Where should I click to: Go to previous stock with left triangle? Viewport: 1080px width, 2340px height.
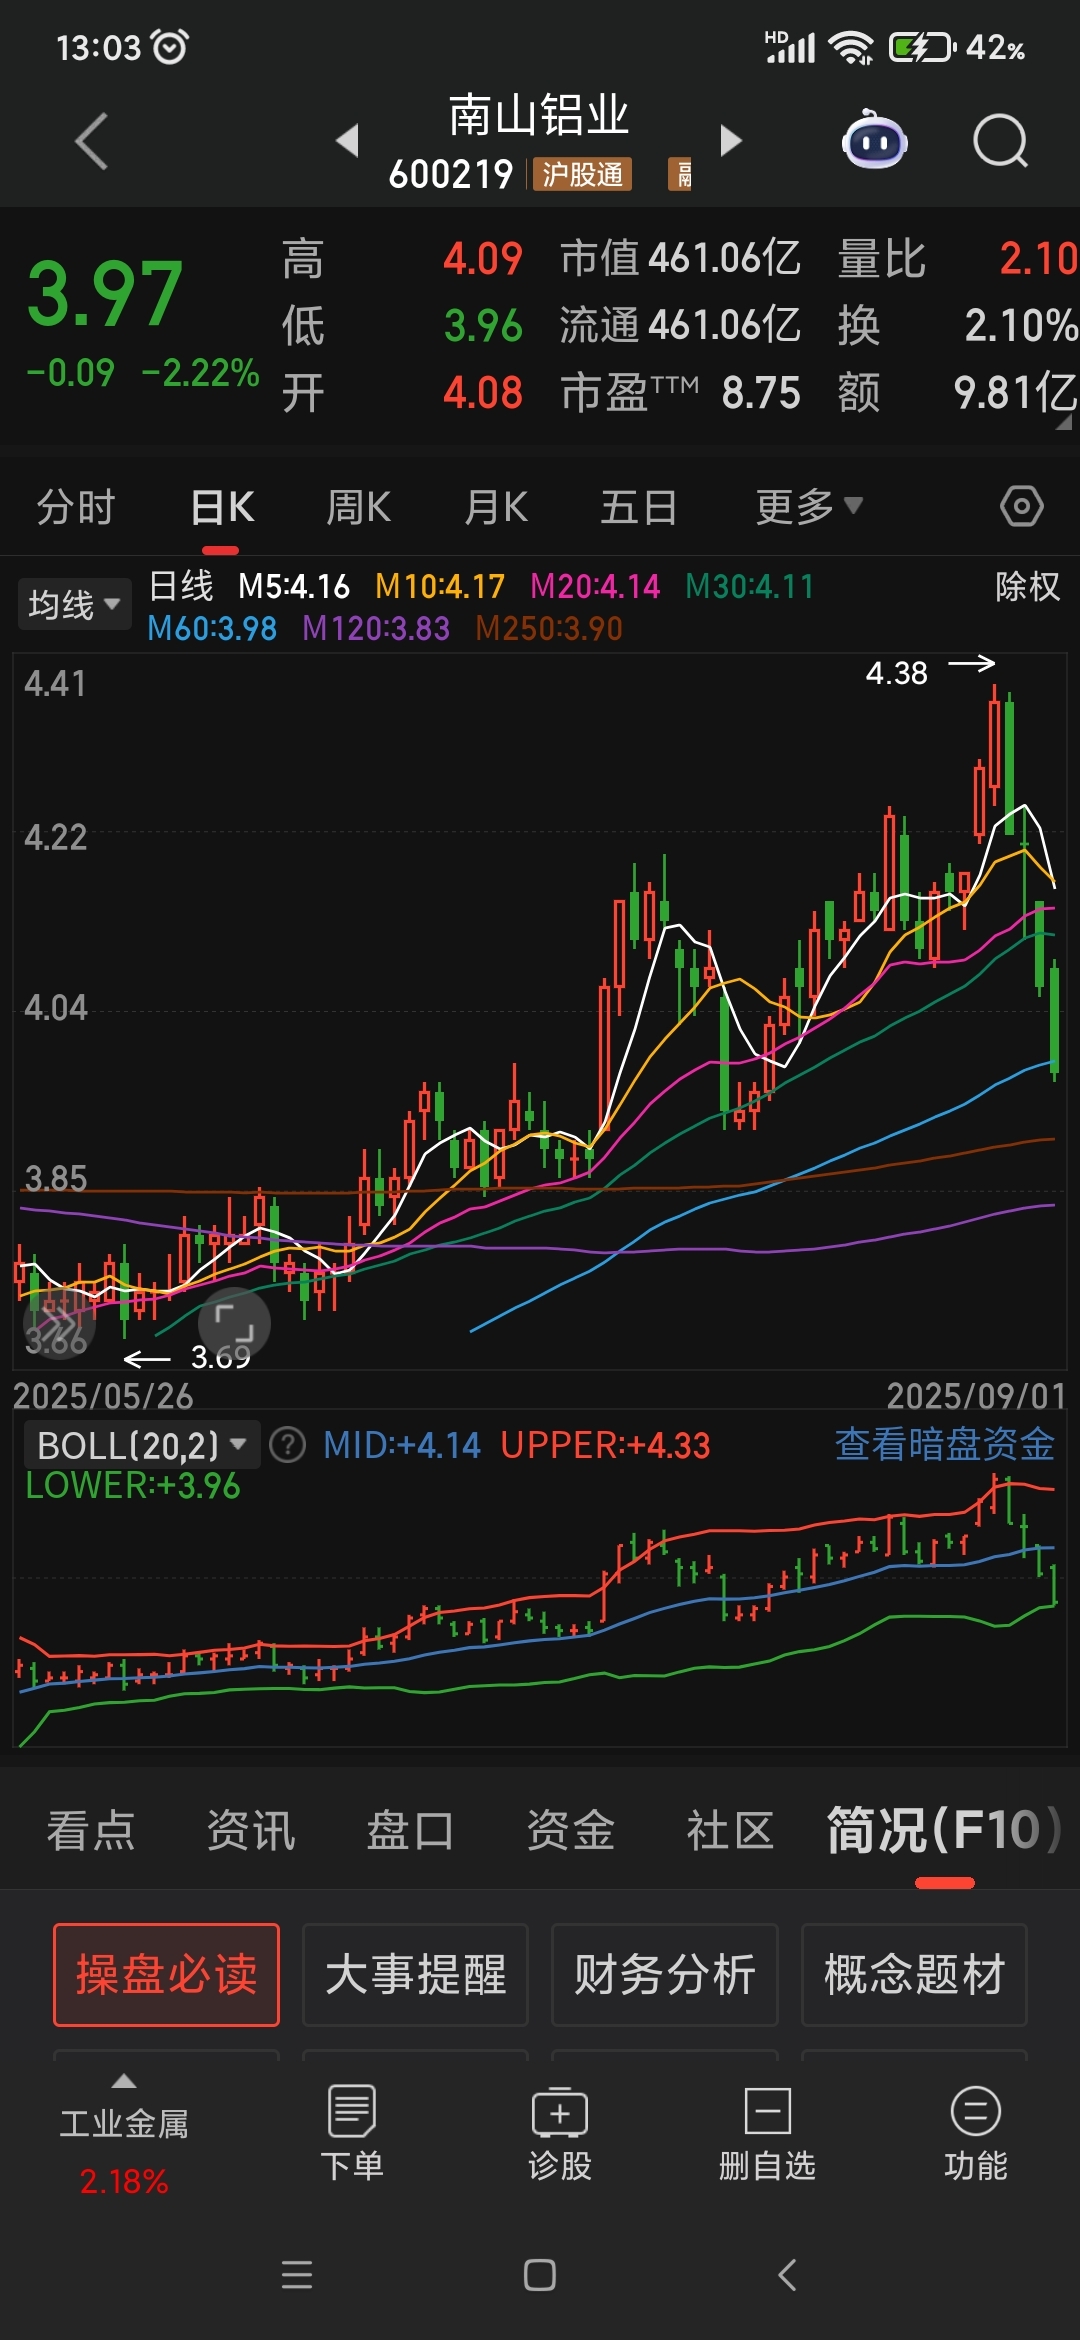[347, 140]
